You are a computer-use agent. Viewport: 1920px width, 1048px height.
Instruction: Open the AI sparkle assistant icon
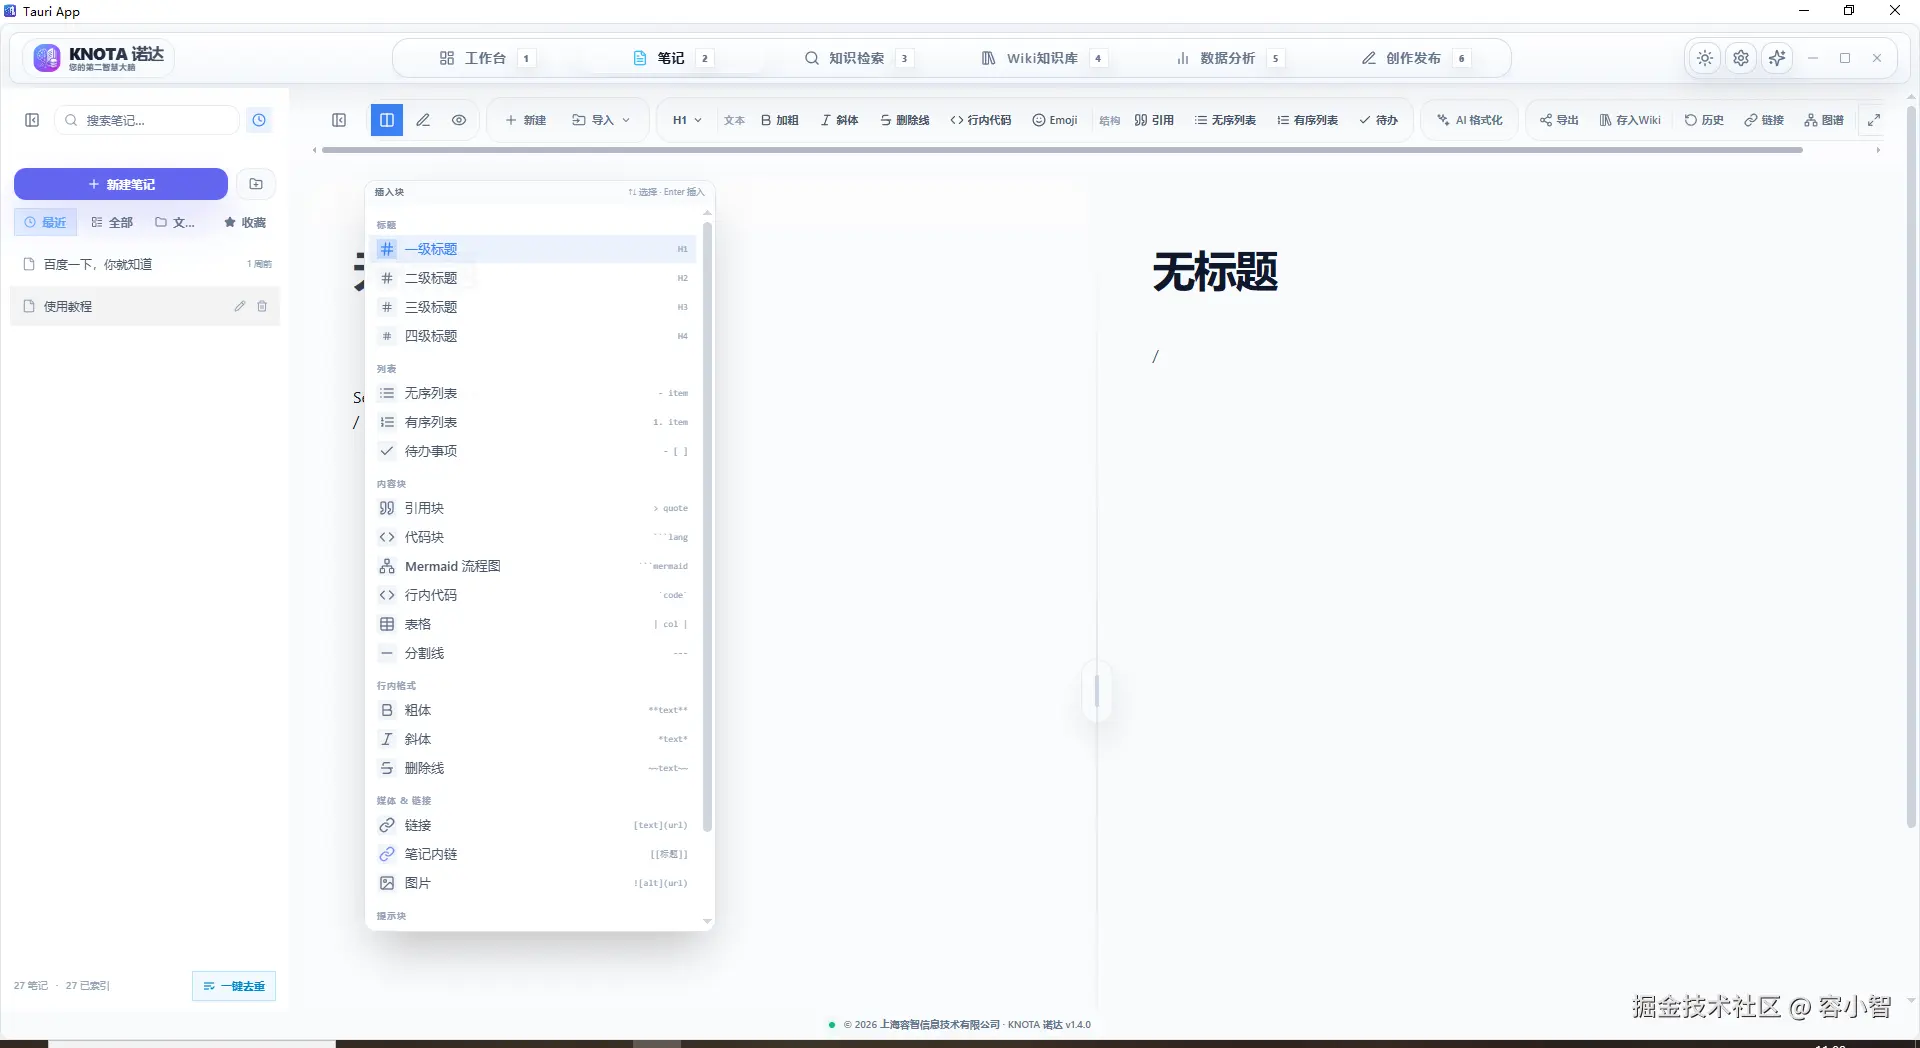pyautogui.click(x=1777, y=58)
